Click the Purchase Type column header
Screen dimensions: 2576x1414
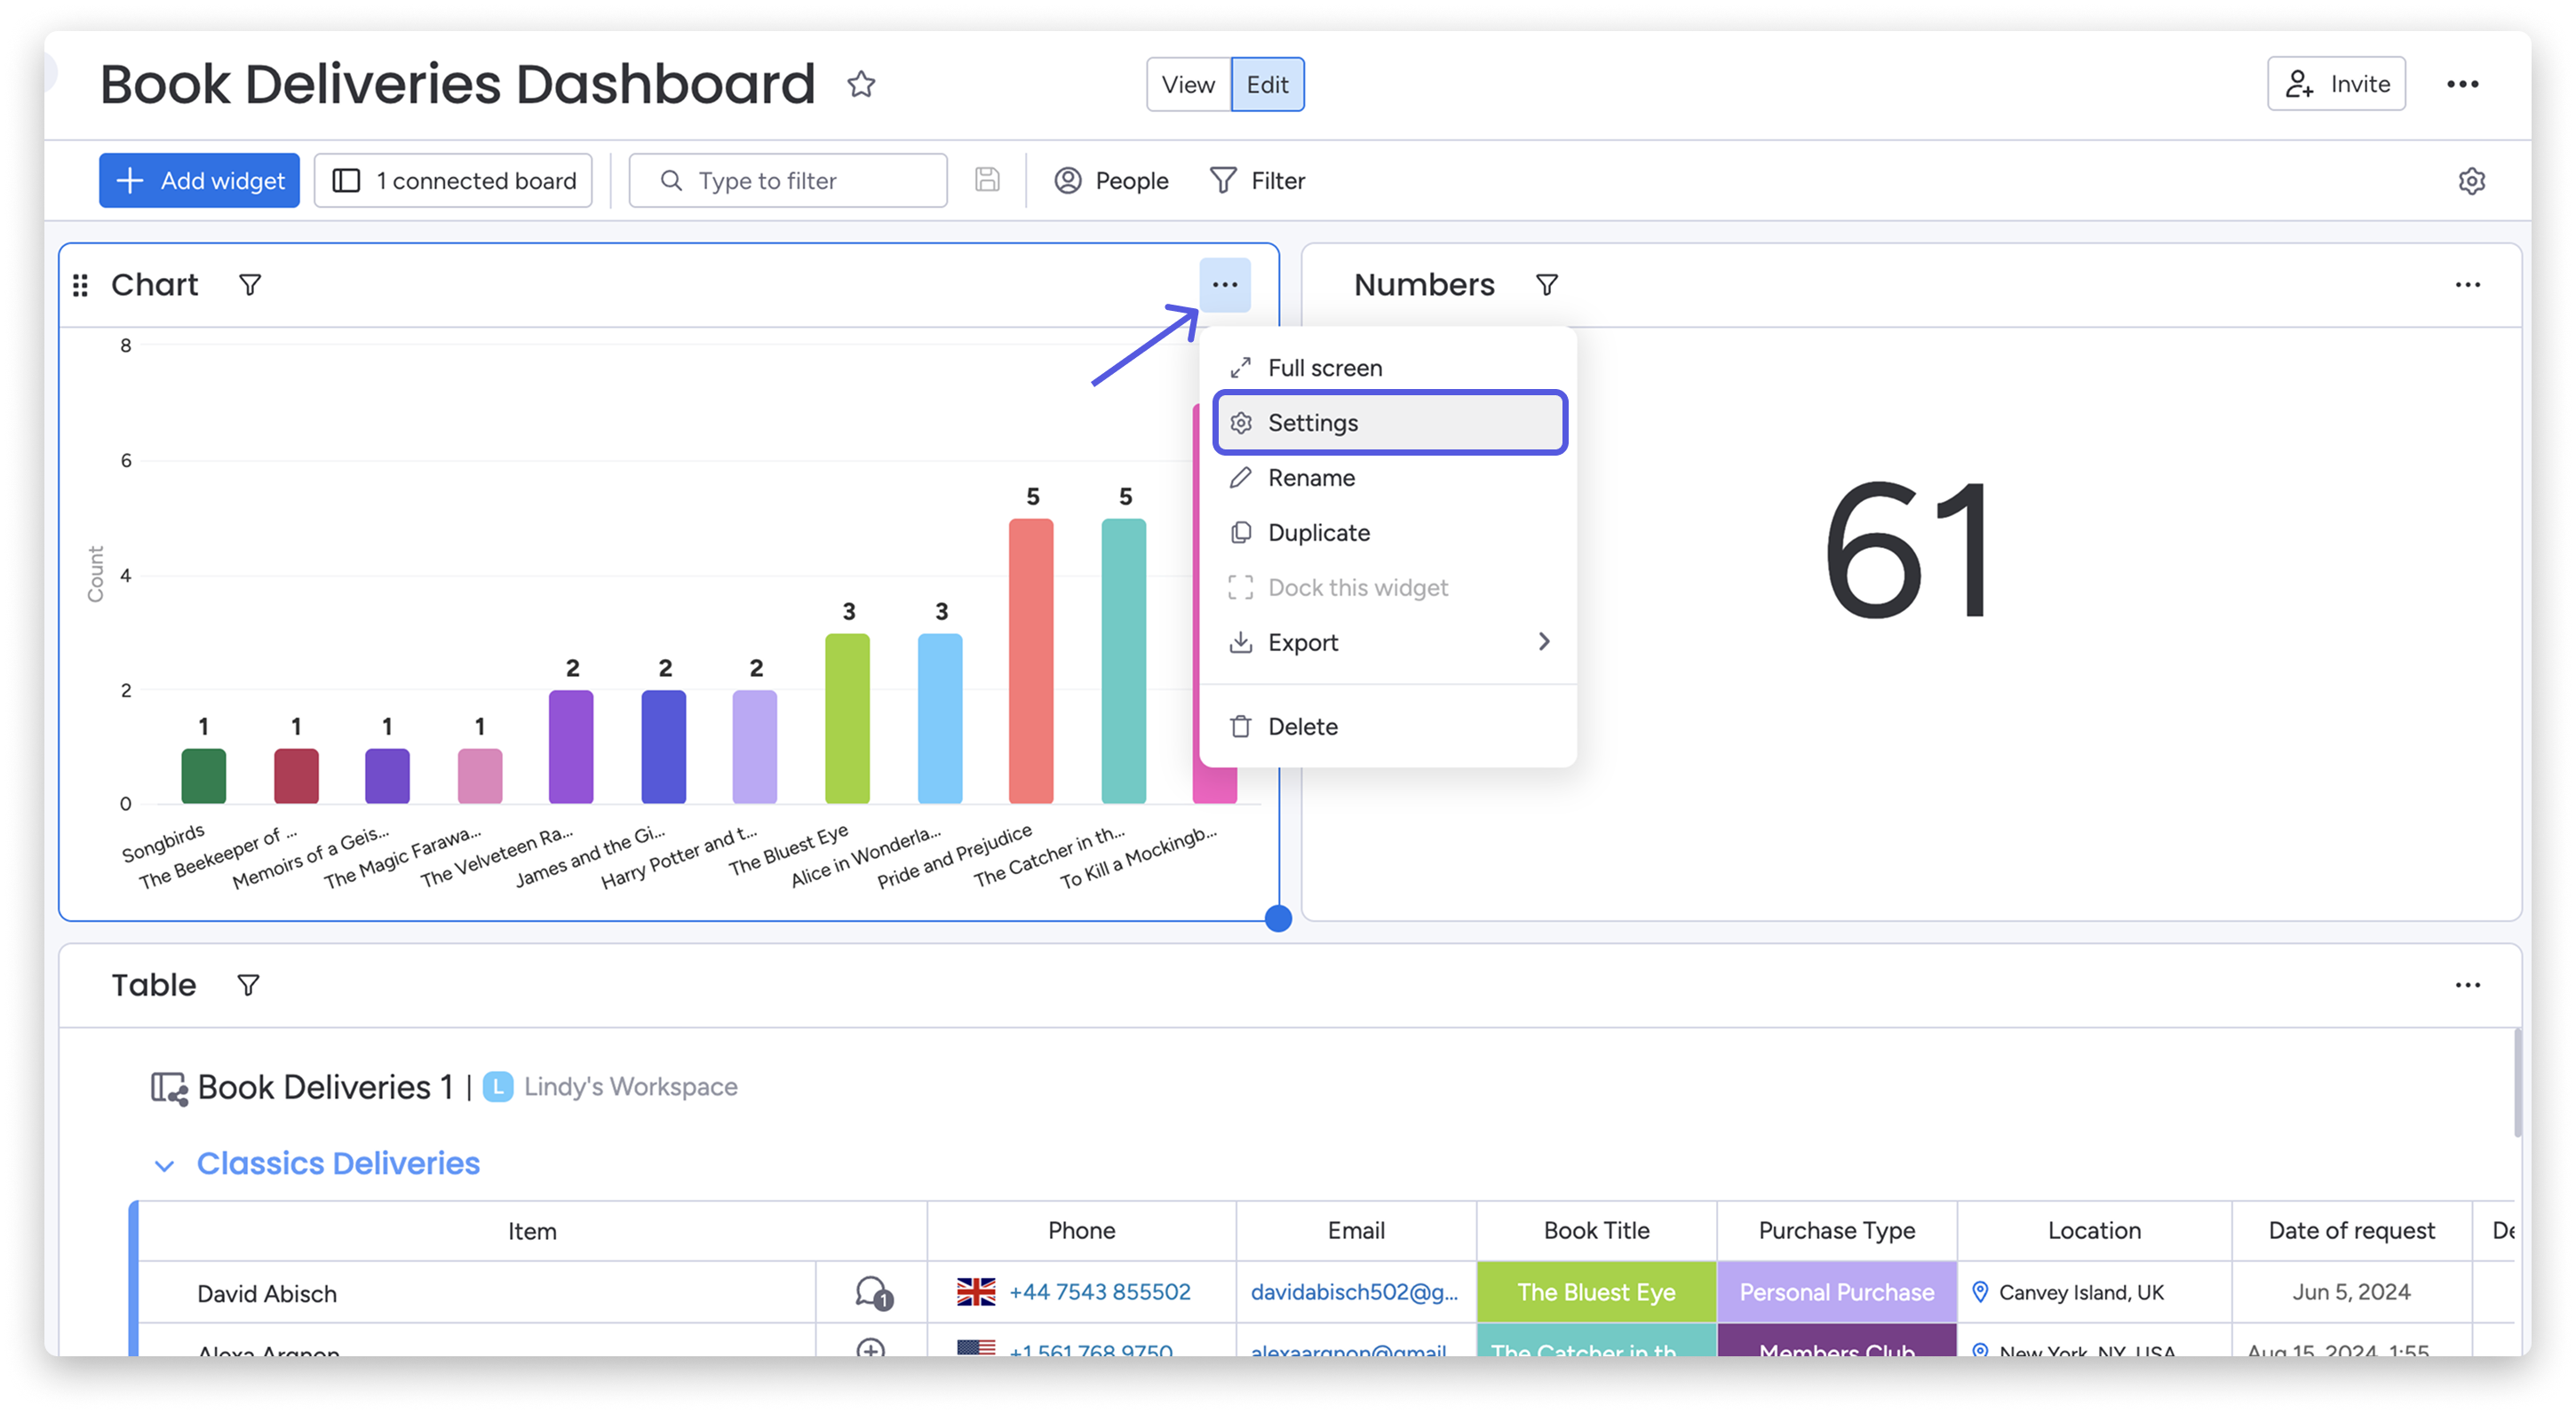coord(1836,1231)
